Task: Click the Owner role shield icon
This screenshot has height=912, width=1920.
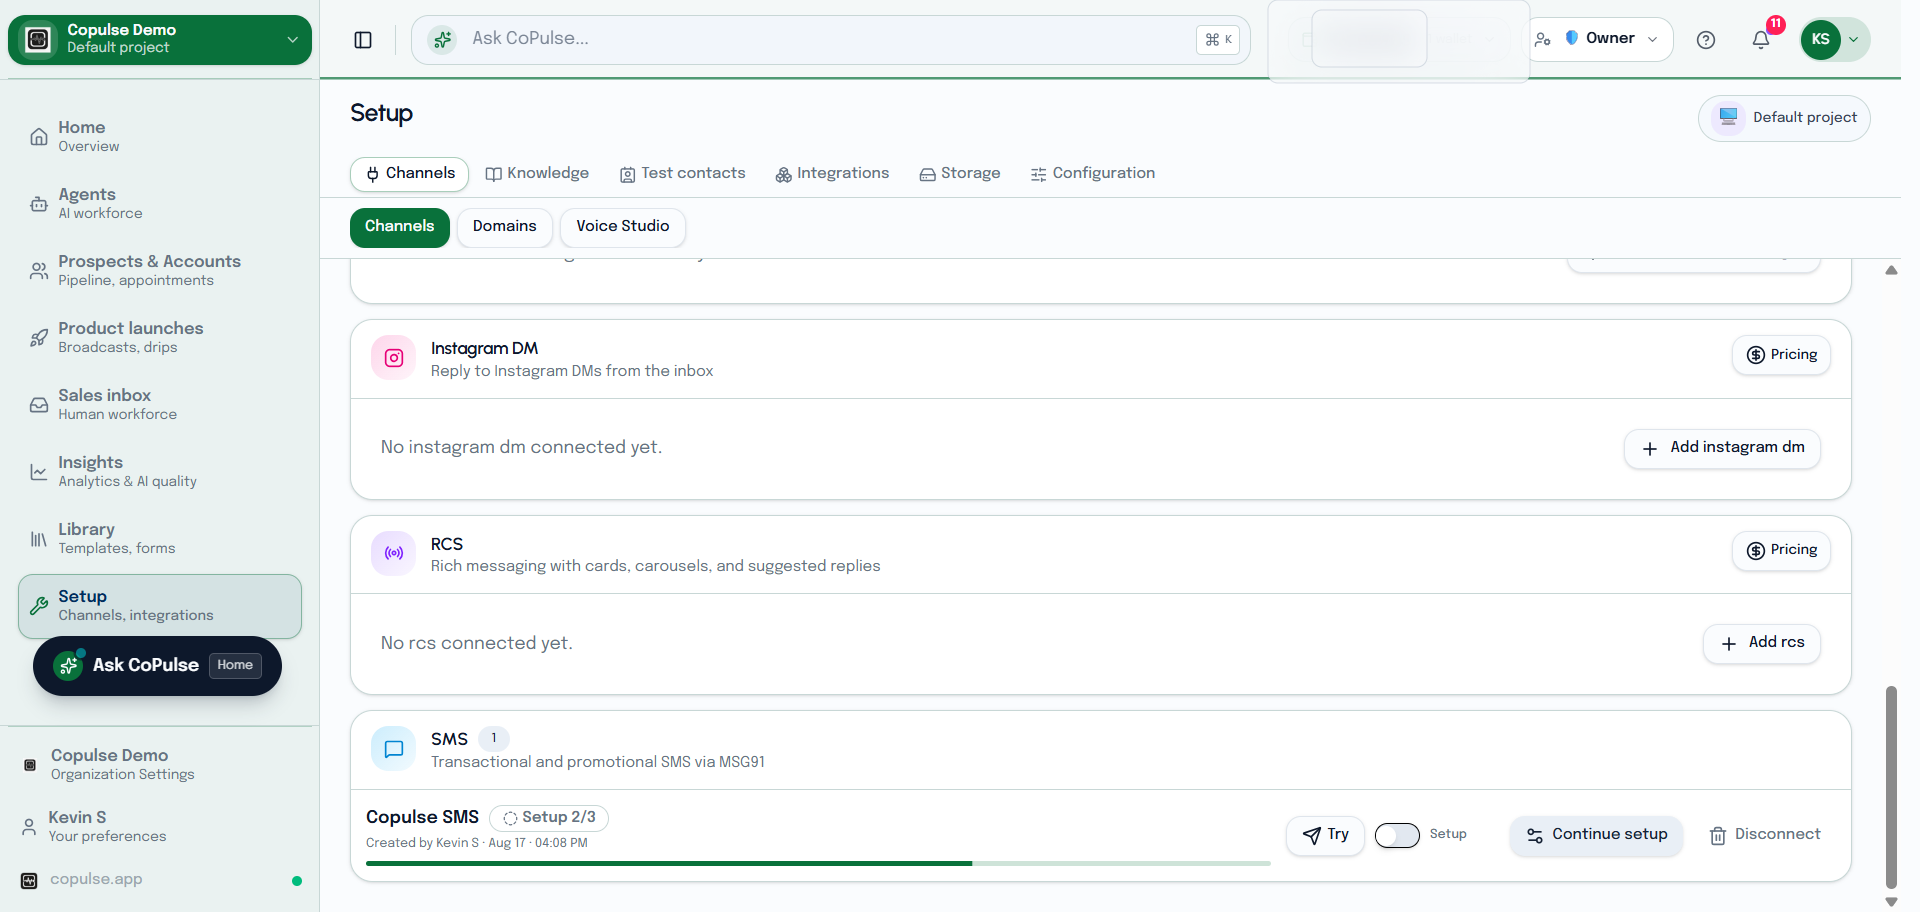Action: click(1572, 38)
